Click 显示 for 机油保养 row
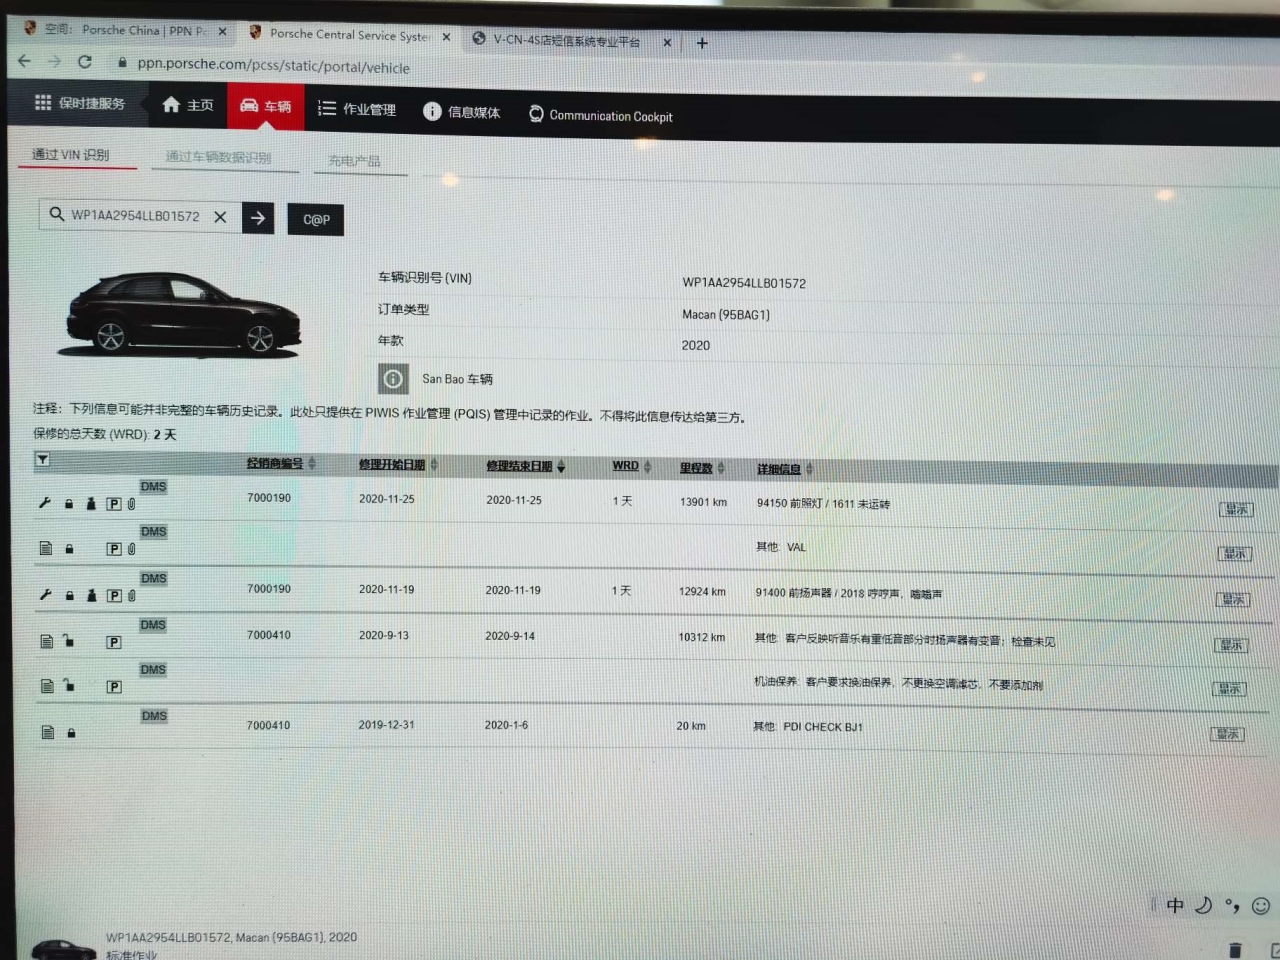This screenshot has height=960, width=1280. coord(1229,689)
